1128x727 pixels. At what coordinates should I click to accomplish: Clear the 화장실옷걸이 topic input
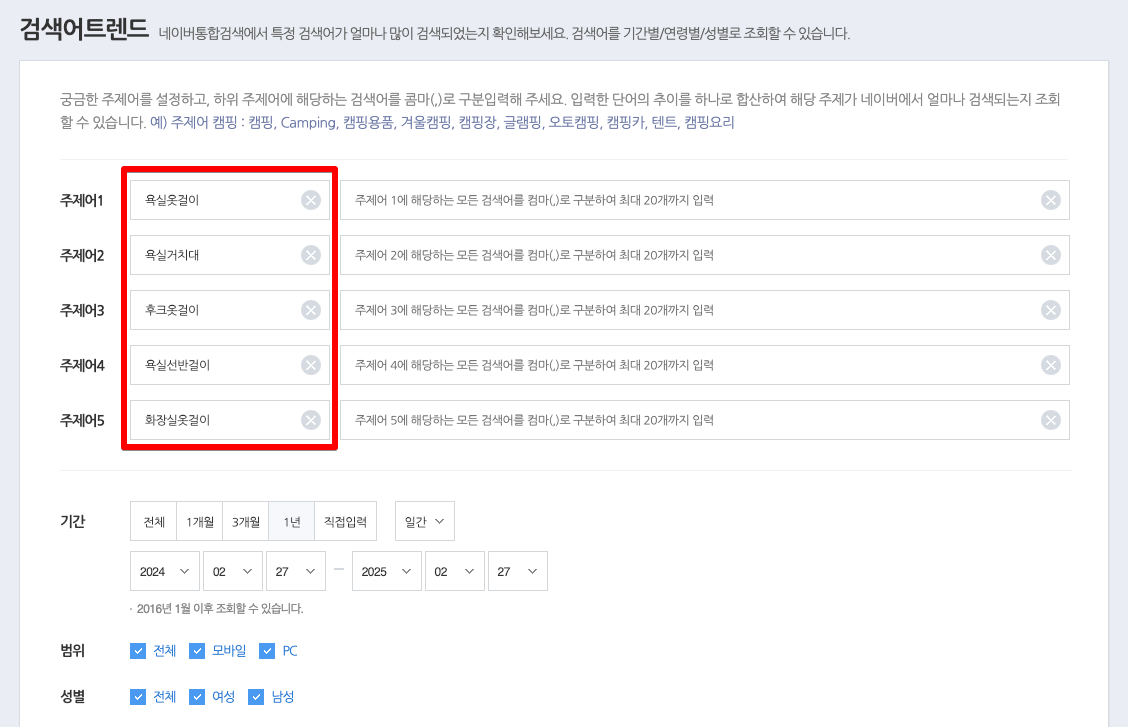pyautogui.click(x=312, y=419)
